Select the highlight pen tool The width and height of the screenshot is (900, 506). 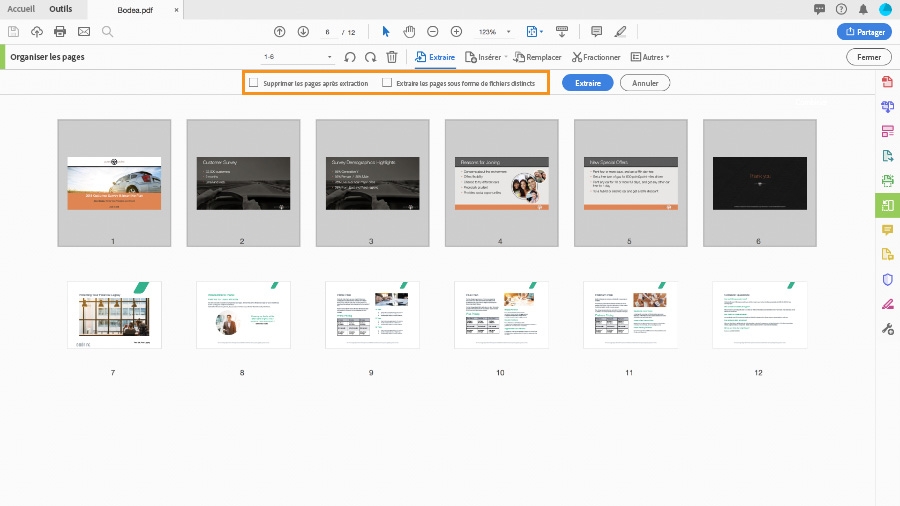click(x=620, y=32)
